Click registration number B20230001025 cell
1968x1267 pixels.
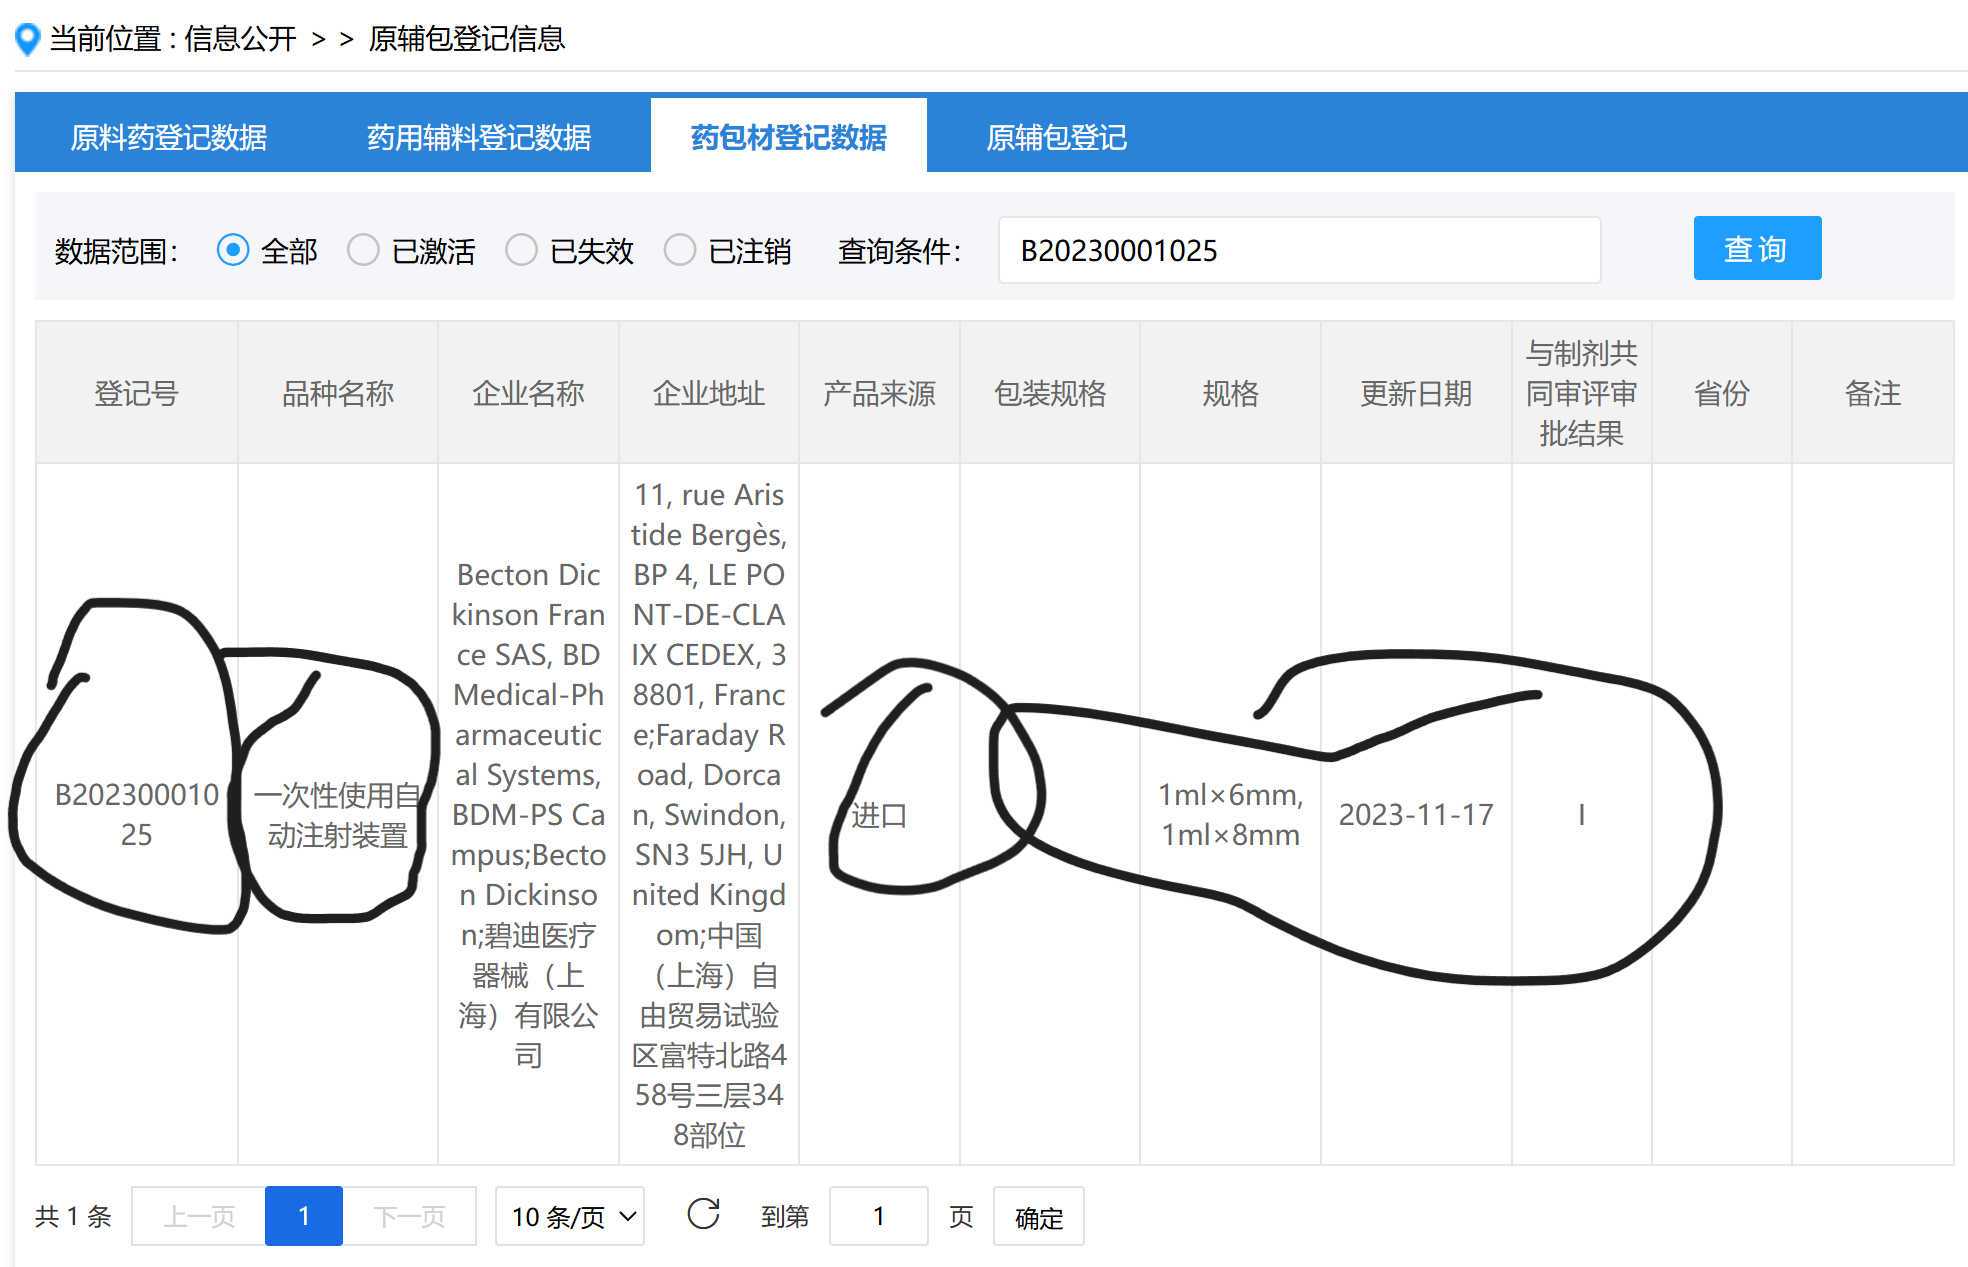(137, 814)
